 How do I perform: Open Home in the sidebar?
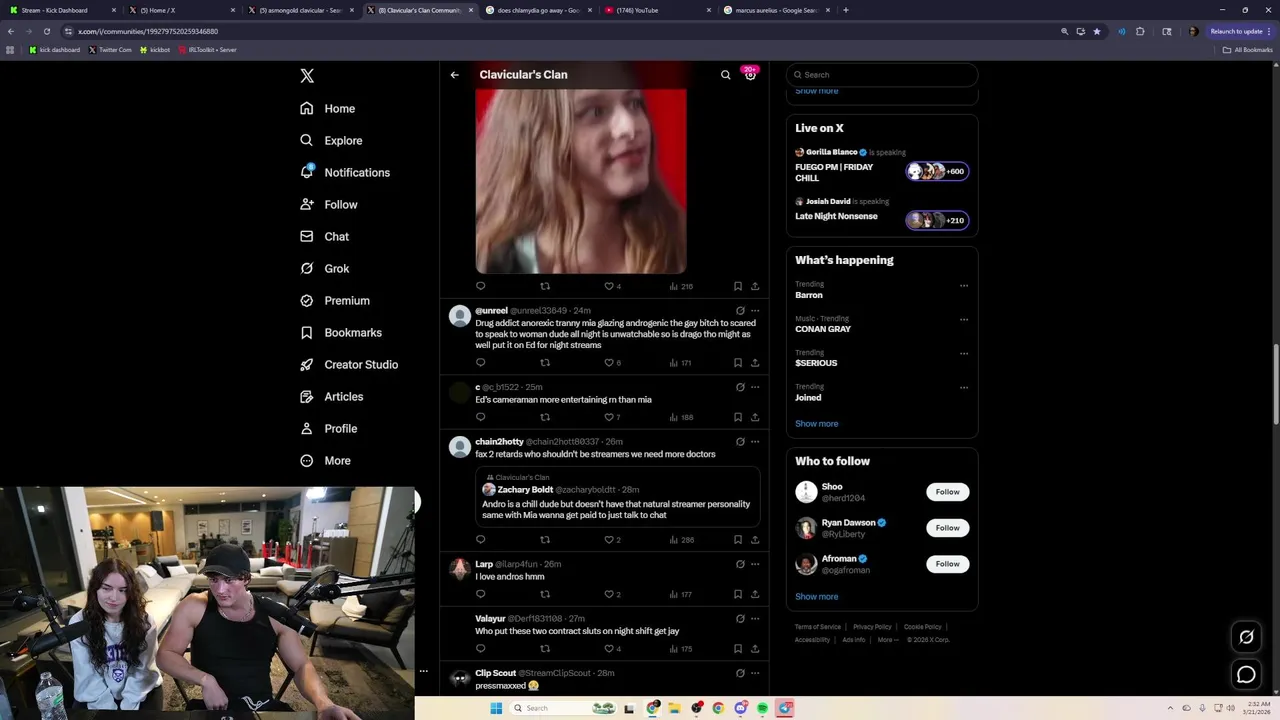(x=328, y=109)
